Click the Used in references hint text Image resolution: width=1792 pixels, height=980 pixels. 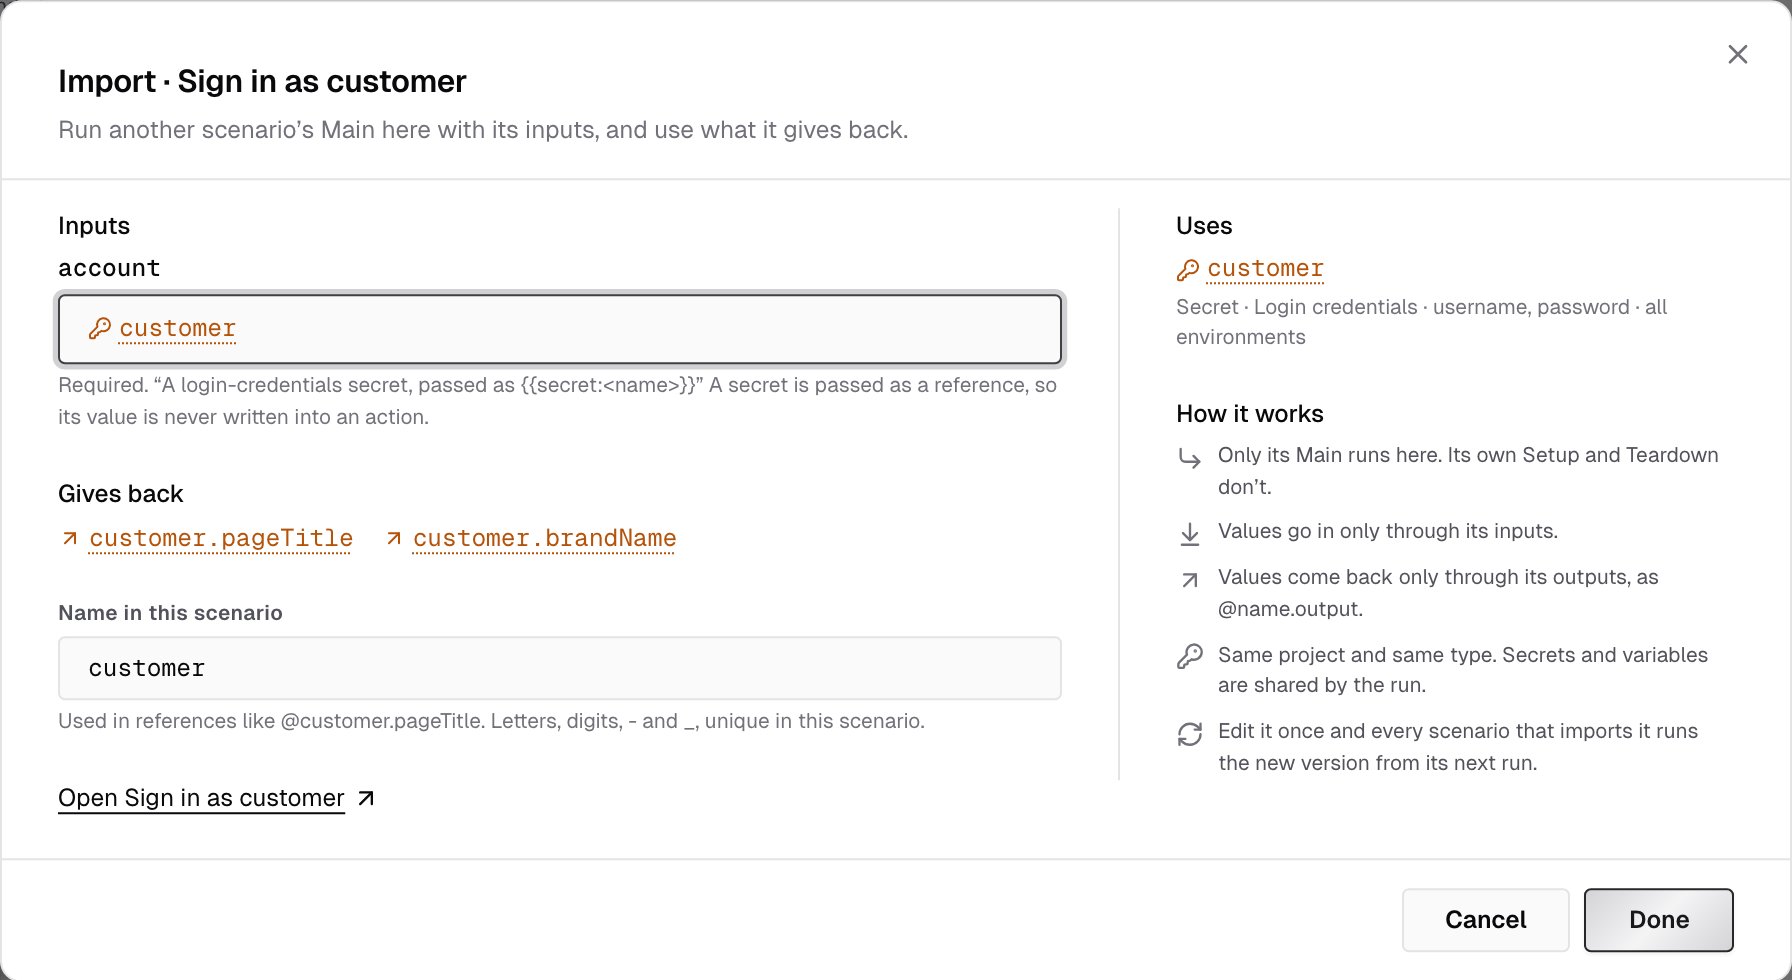point(491,721)
